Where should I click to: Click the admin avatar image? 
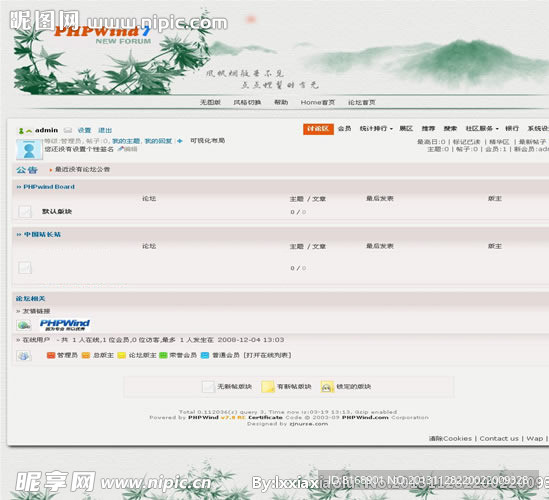(x=29, y=149)
